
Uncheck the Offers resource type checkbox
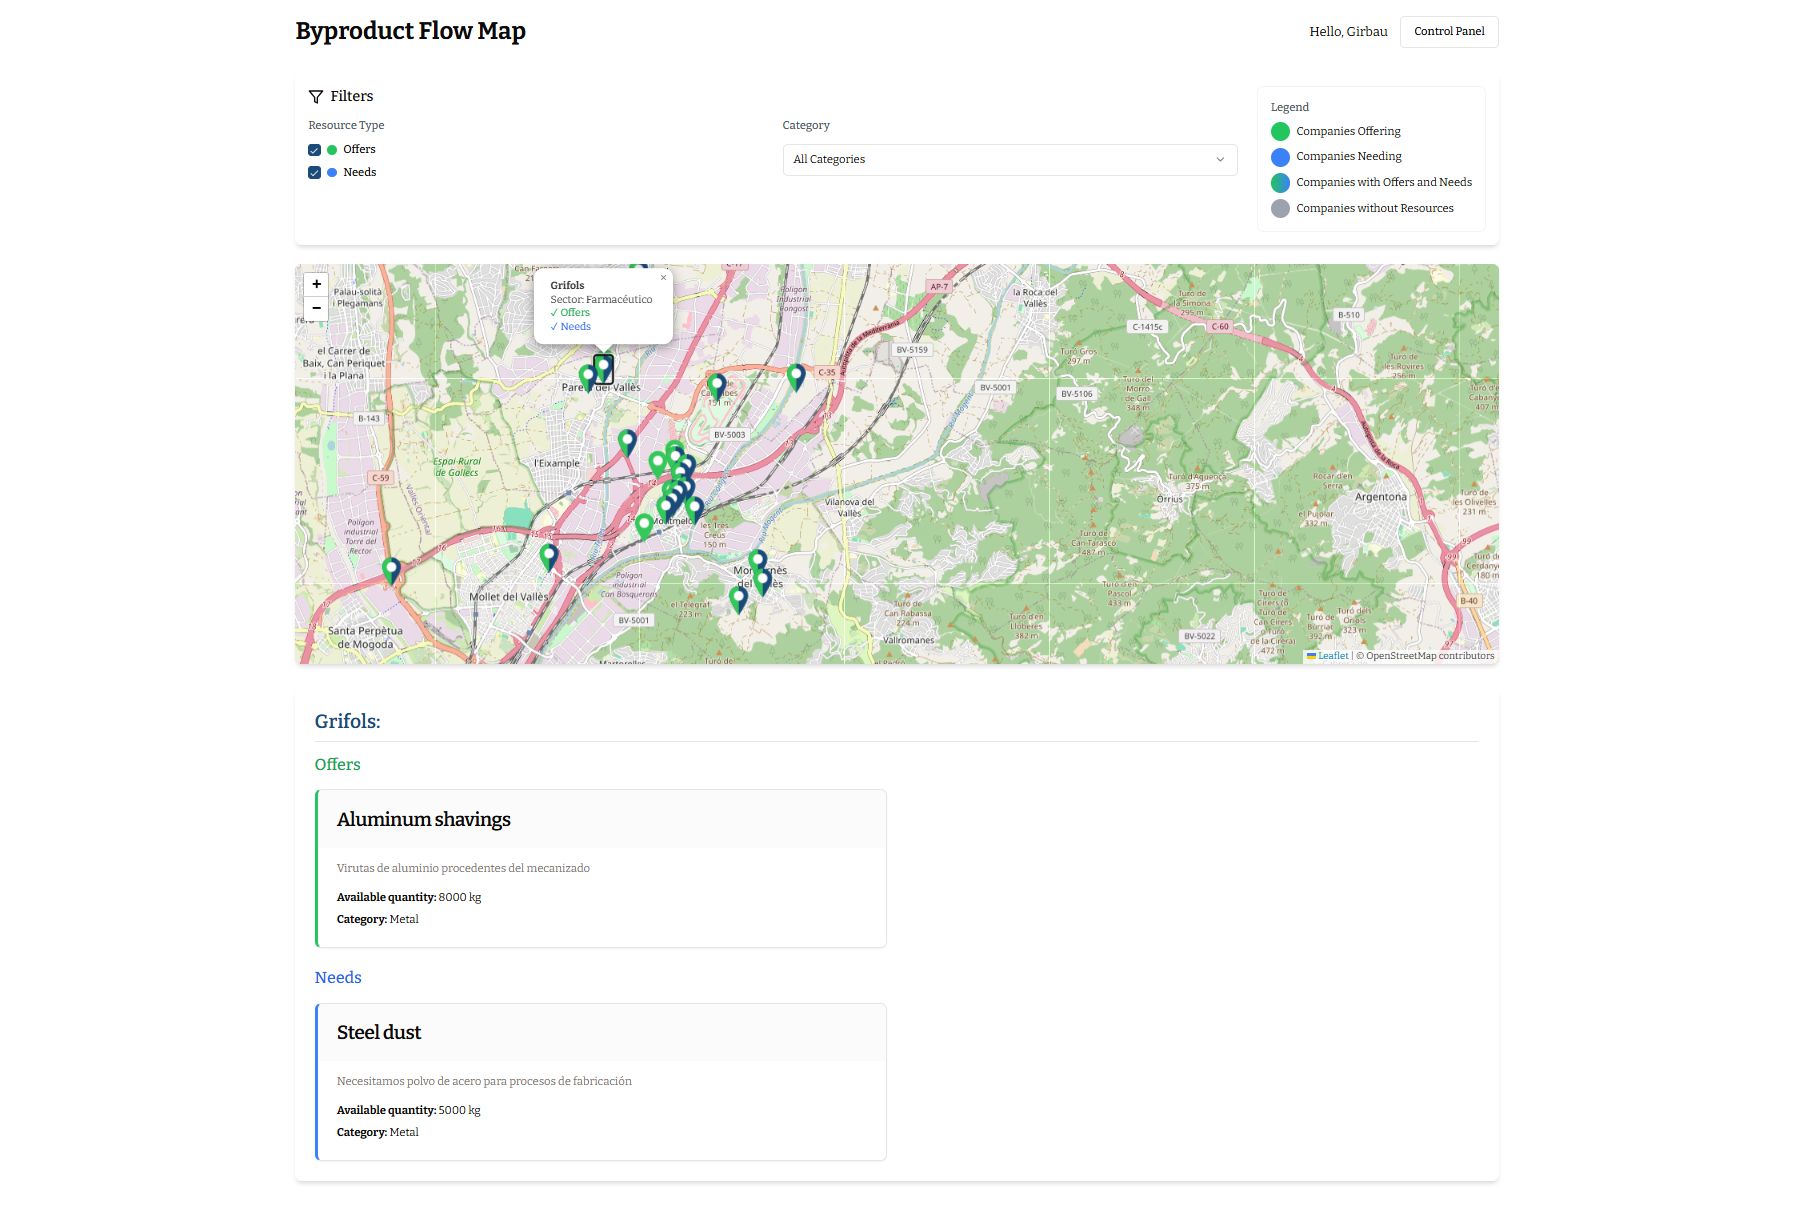(x=315, y=150)
